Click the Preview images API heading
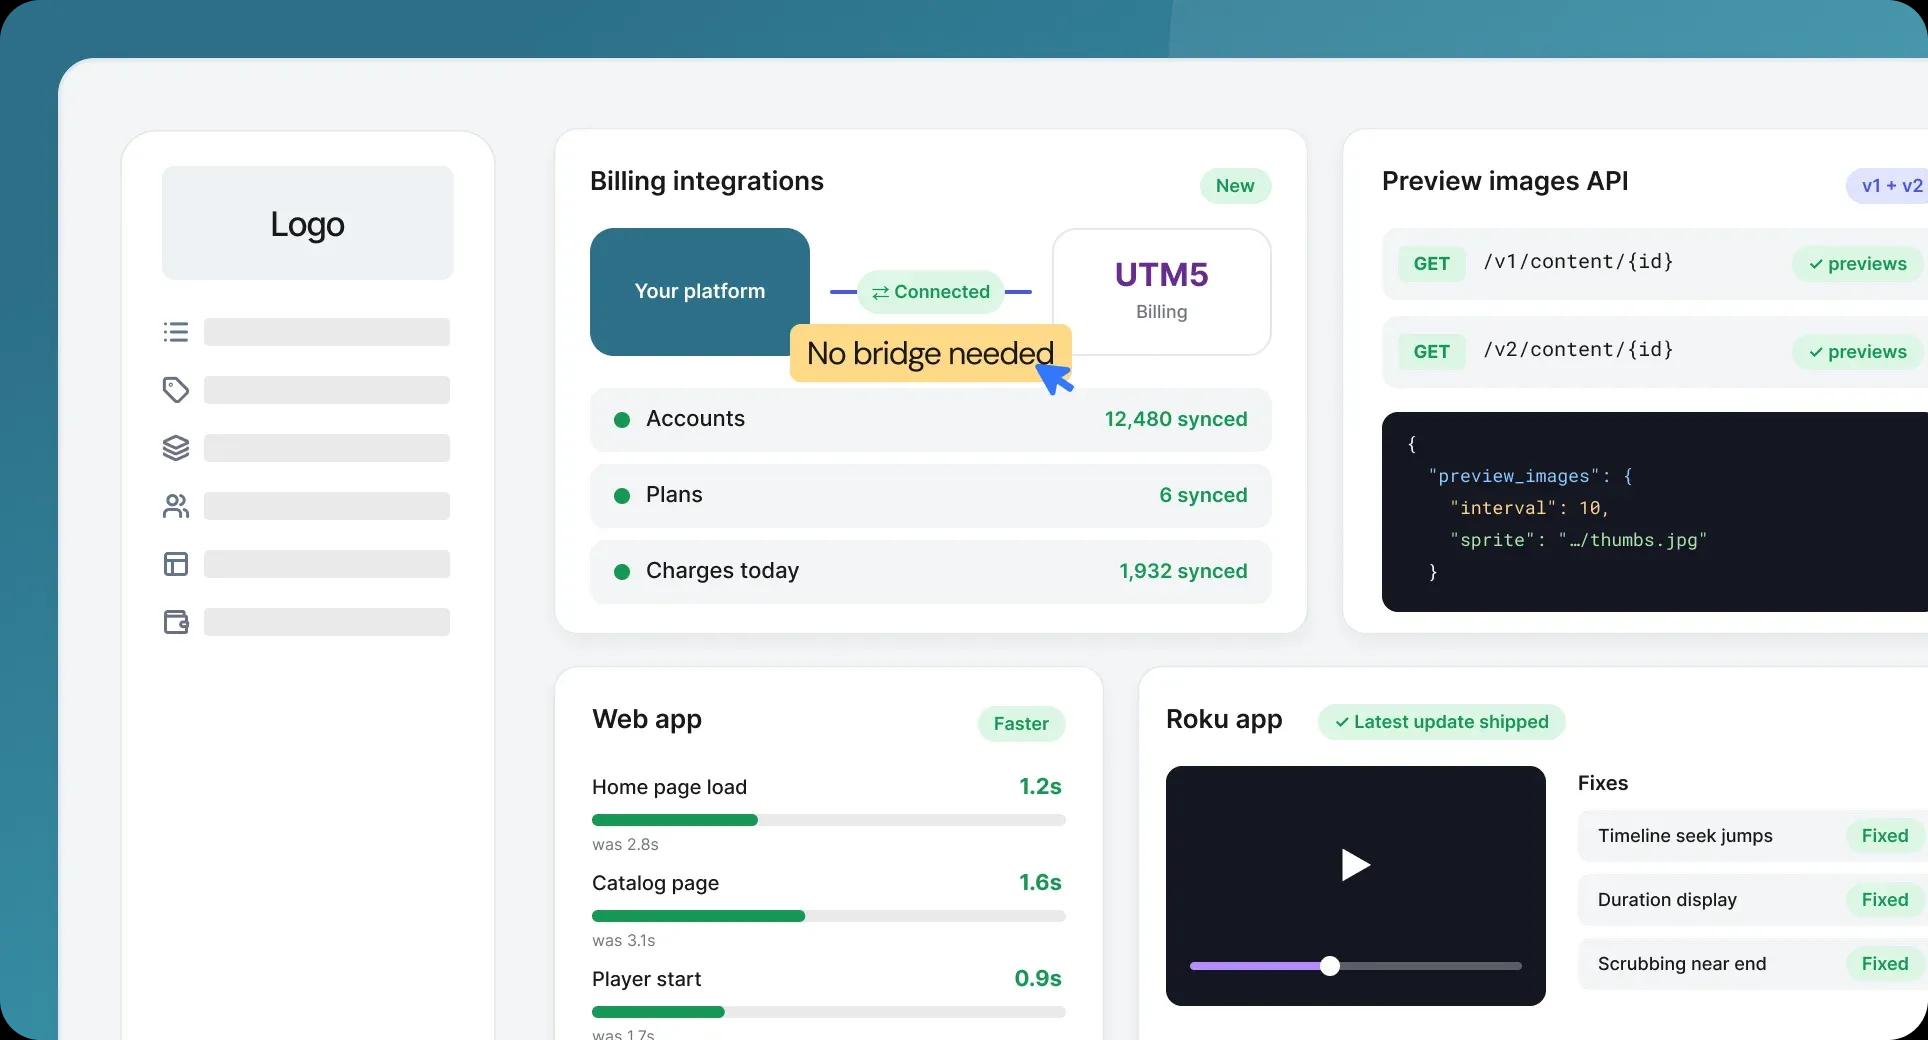 1505,181
